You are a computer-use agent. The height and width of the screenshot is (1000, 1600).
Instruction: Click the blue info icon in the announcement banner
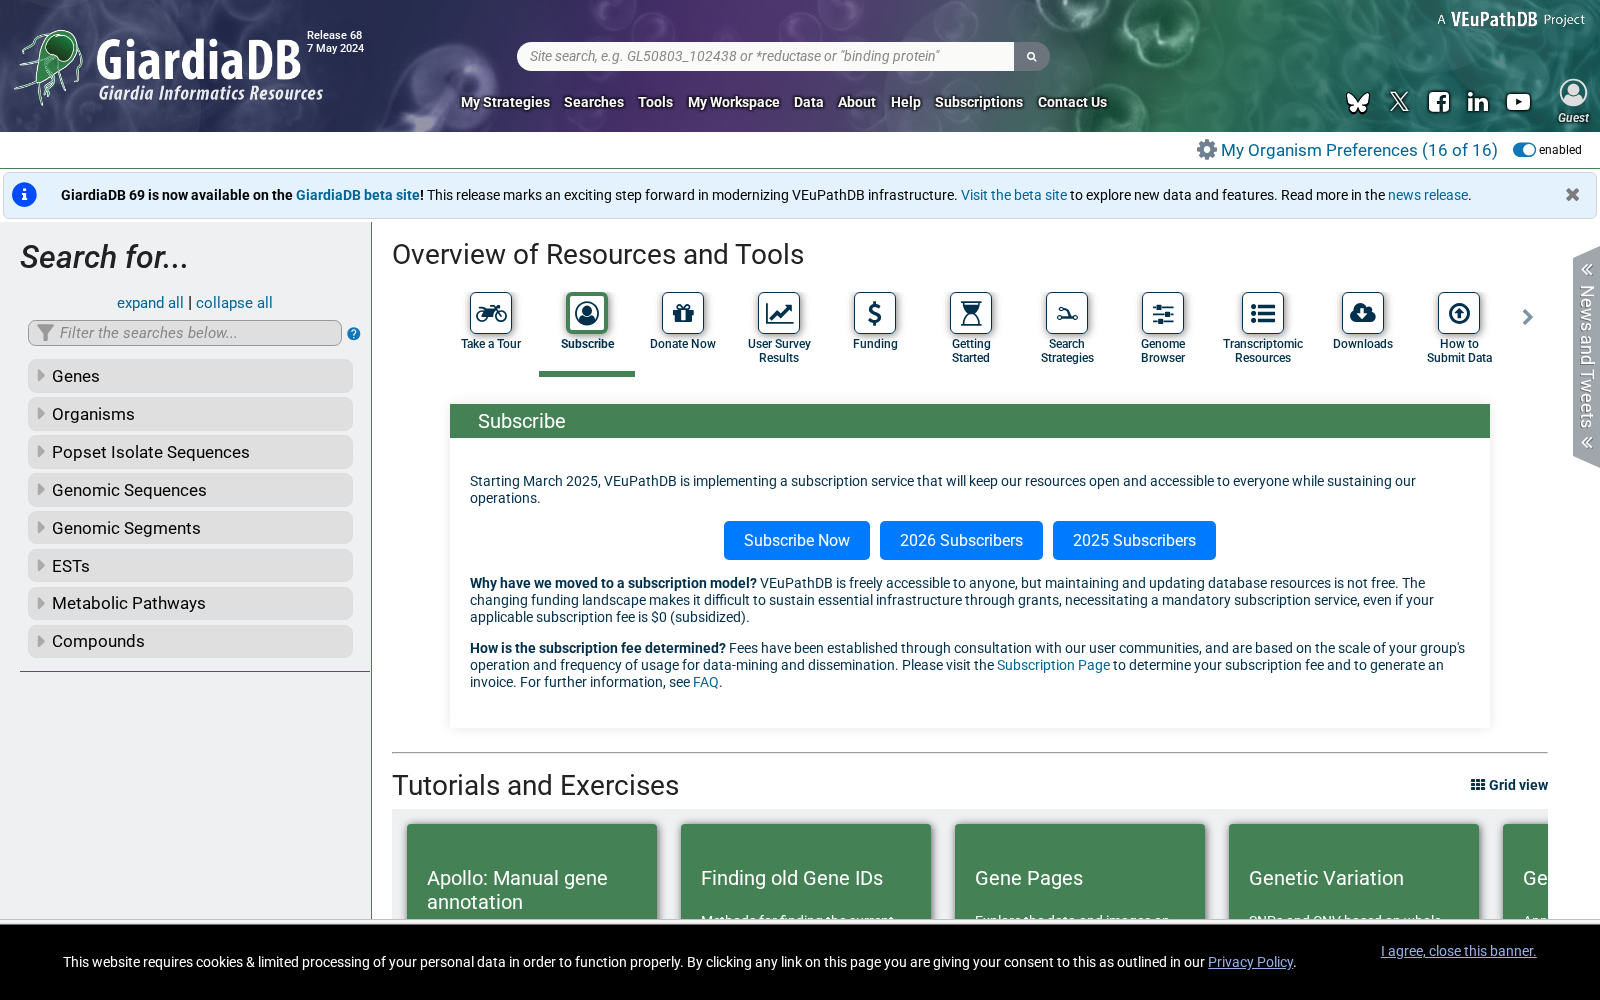24,195
